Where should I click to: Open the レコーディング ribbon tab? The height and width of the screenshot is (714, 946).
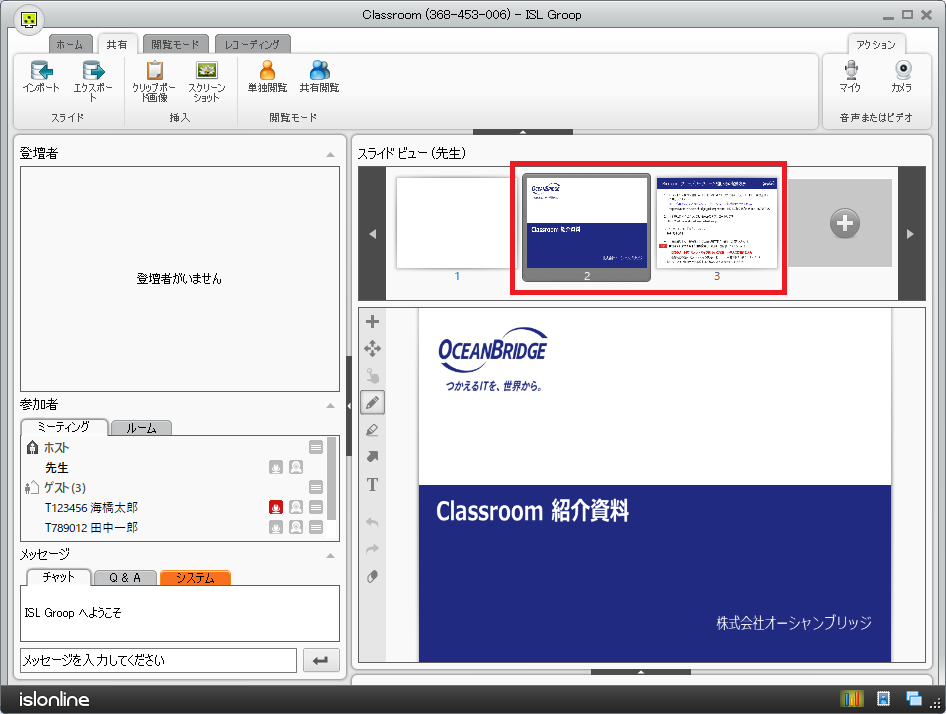253,44
